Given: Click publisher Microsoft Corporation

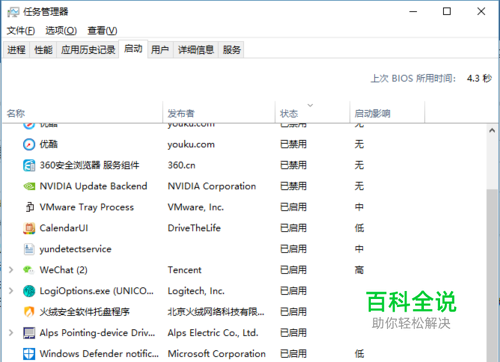Looking at the screenshot, I should coord(217,354).
